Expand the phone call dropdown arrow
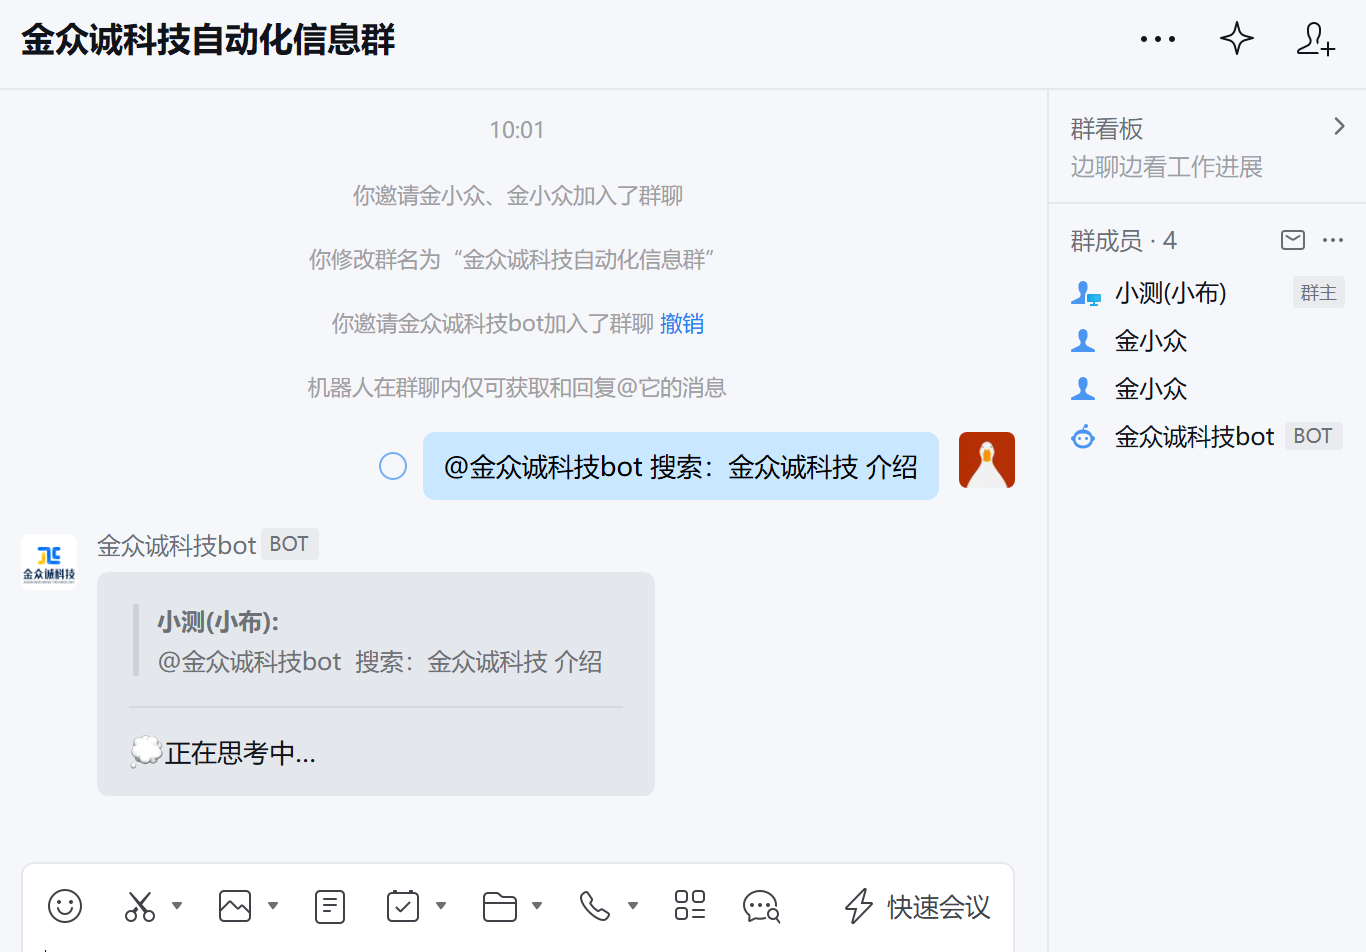Viewport: 1366px width, 952px height. 633,906
